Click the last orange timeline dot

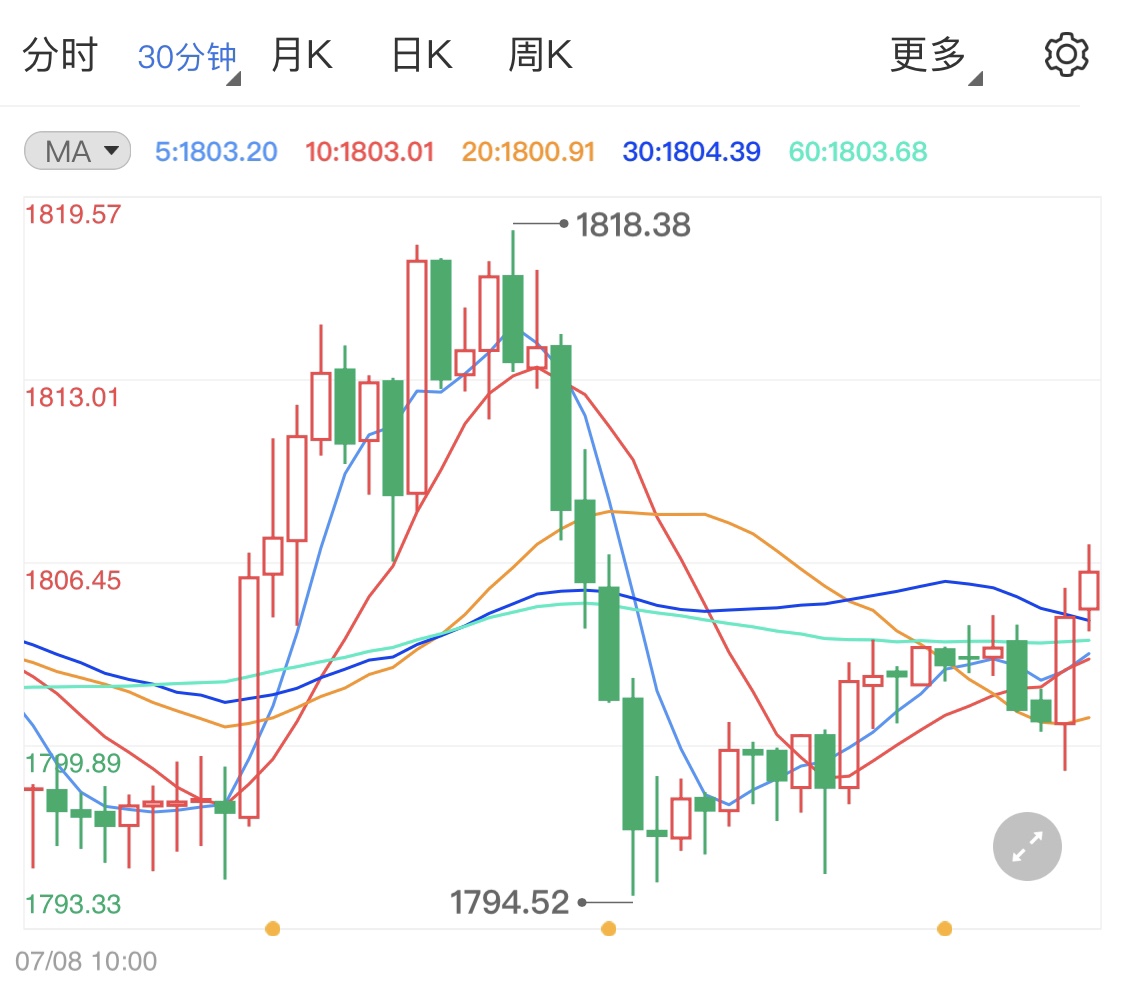(944, 929)
